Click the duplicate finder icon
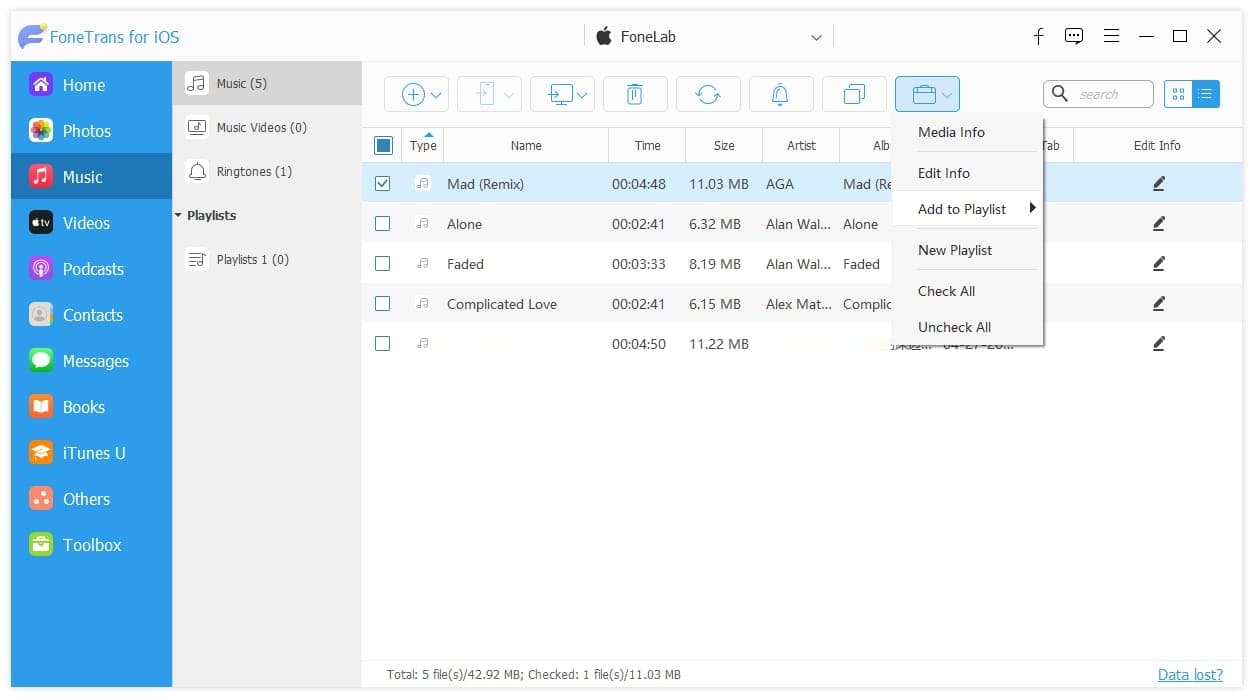 click(x=854, y=94)
